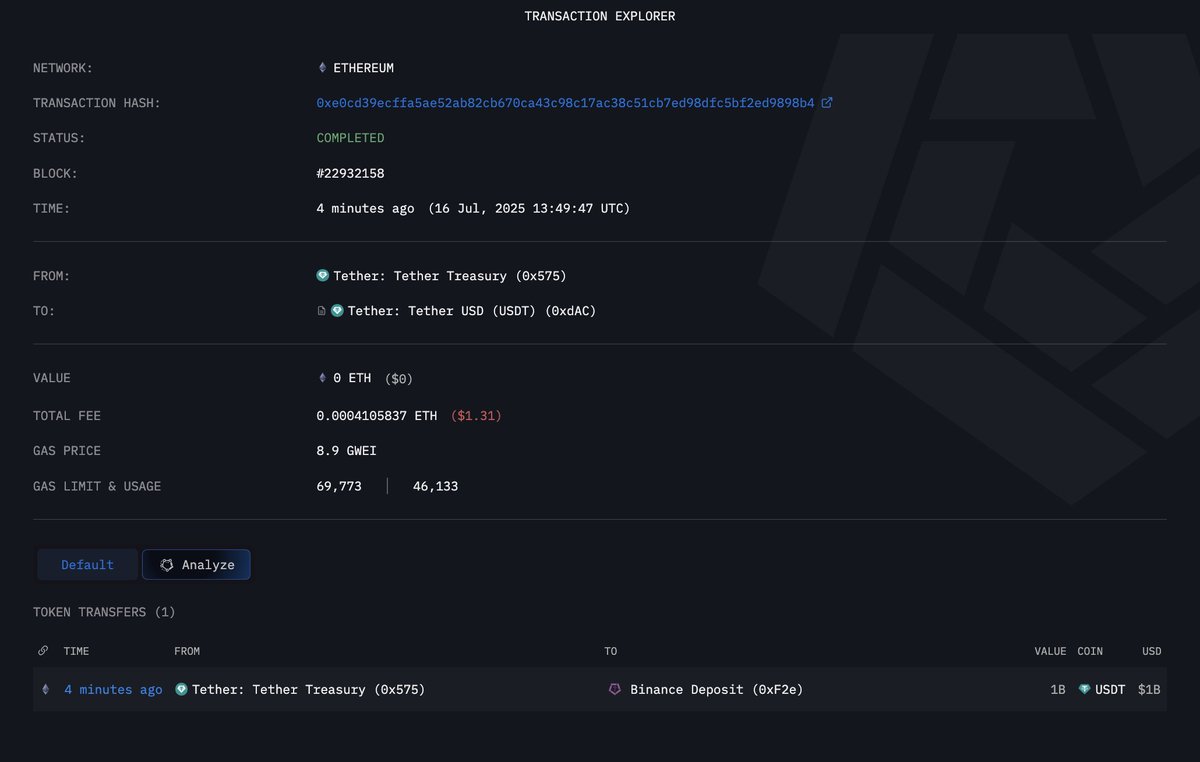The image size is (1200, 762).
Task: Click the '4 minutes ago' text in the TIME field
Action: (365, 209)
